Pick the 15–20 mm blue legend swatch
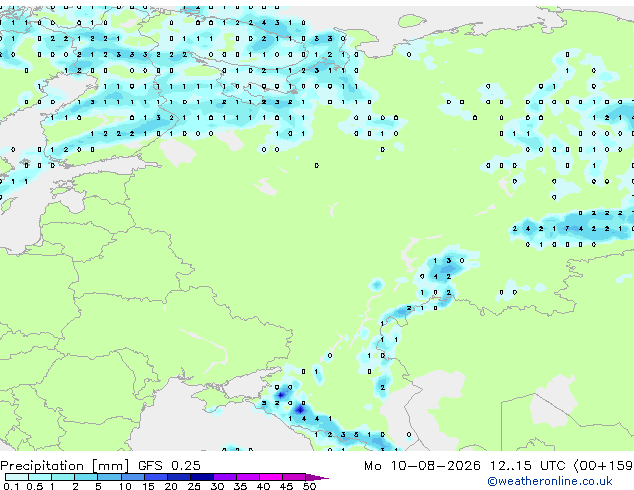 click(x=155, y=477)
